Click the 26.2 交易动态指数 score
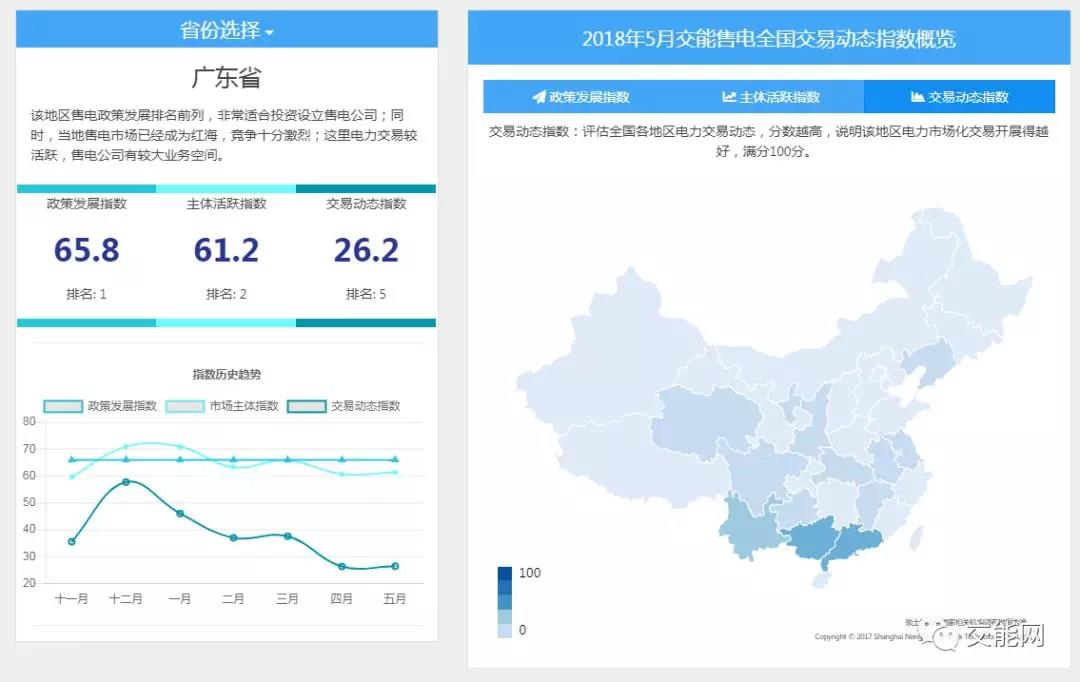 [366, 250]
